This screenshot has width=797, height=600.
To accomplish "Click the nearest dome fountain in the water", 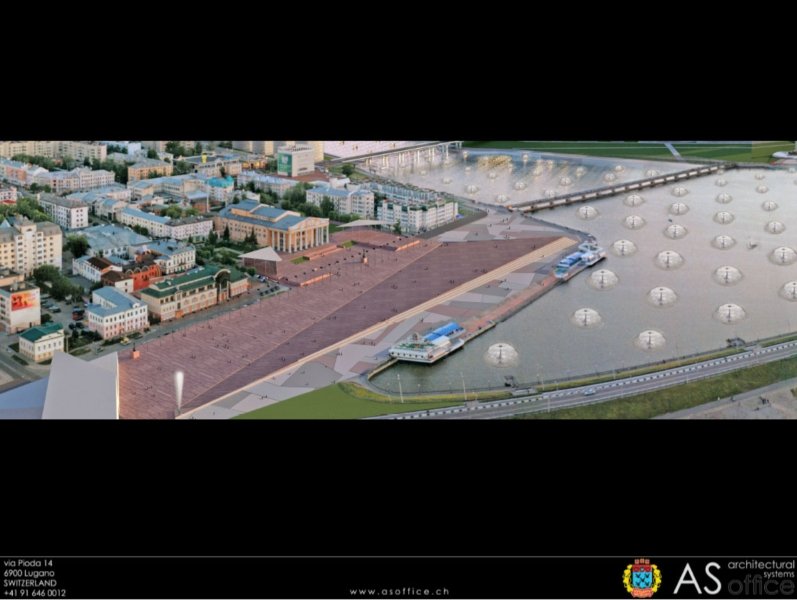I will [x=501, y=354].
